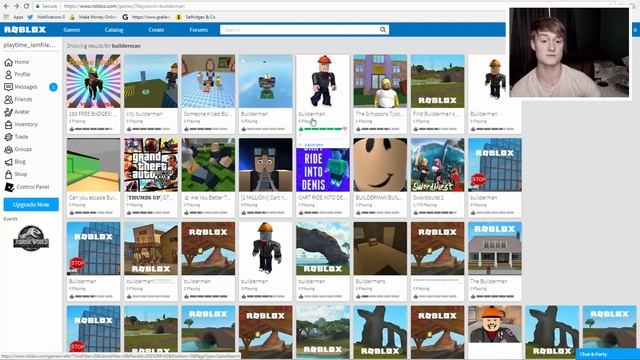Click the Upgrade Now button
Image resolution: width=640 pixels, height=360 pixels.
[31, 204]
